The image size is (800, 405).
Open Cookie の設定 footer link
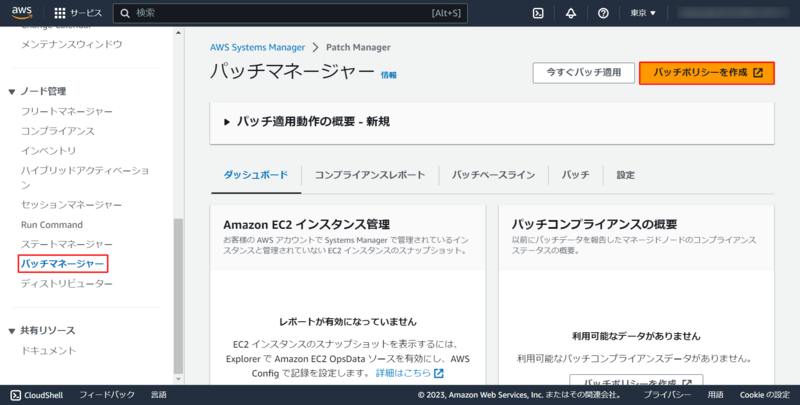(765, 395)
